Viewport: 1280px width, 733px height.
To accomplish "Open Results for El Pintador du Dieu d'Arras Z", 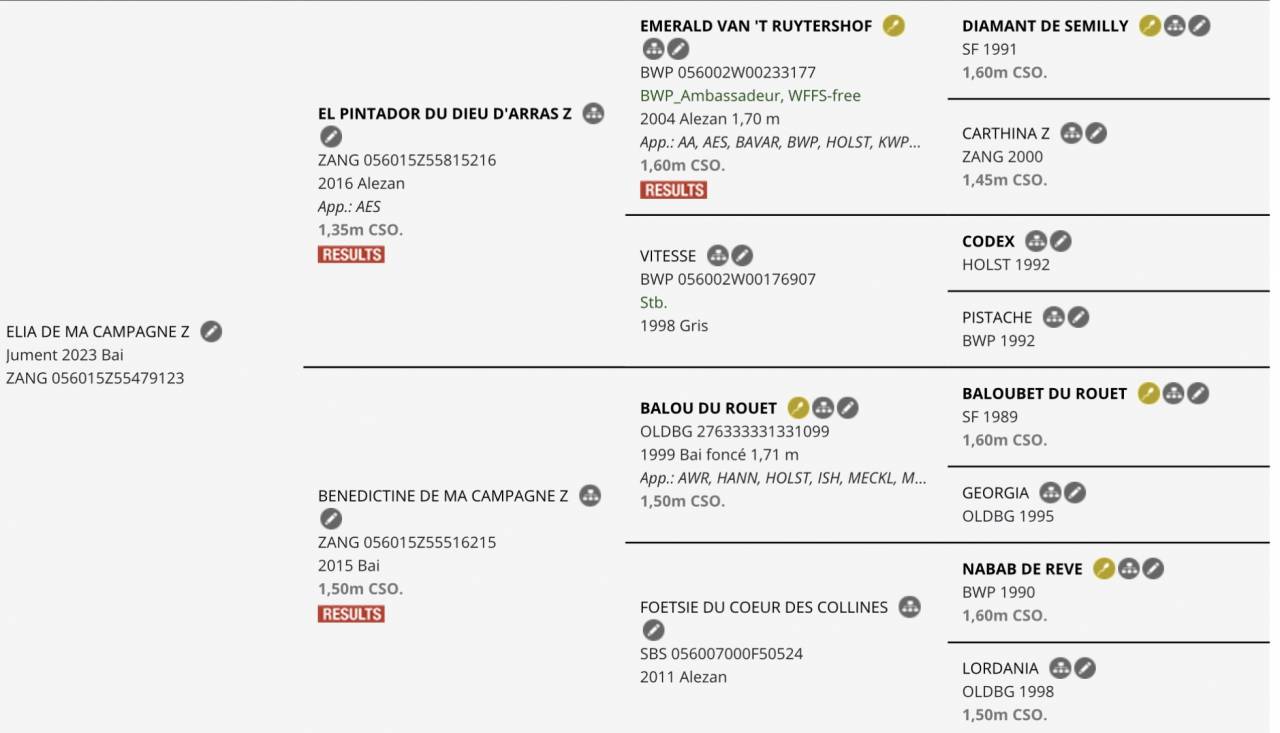I will coord(351,255).
